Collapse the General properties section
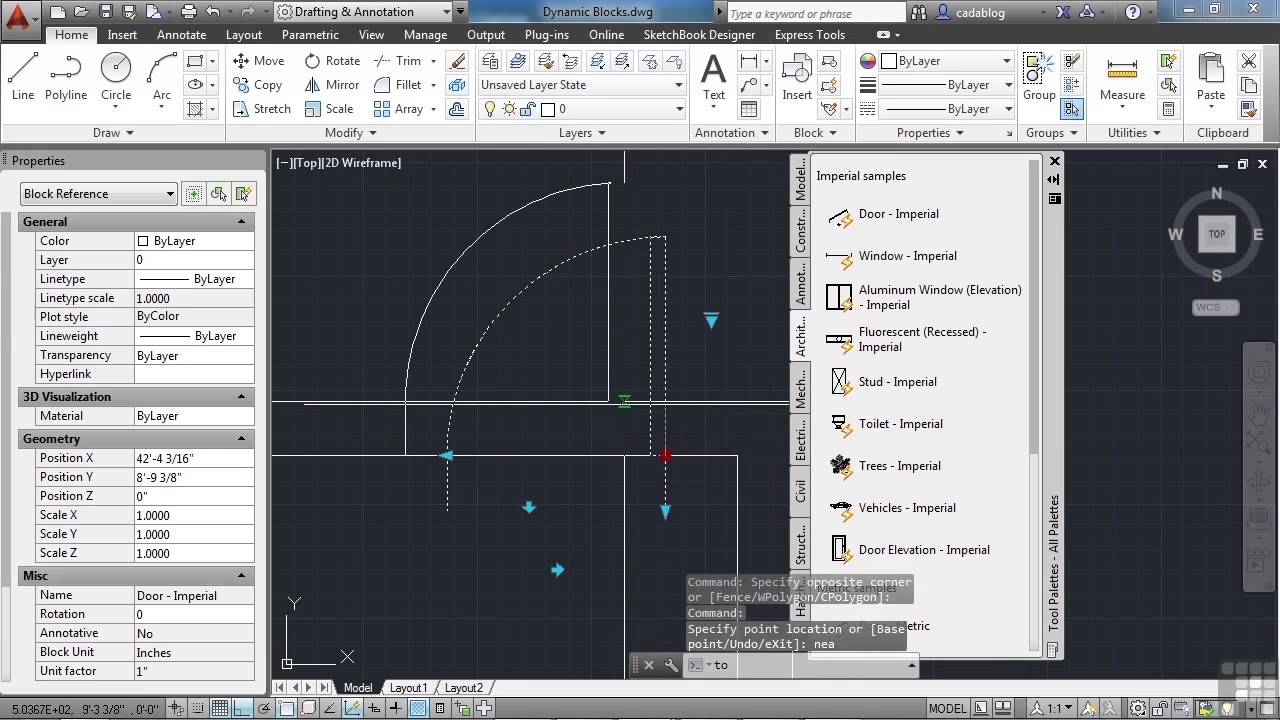The image size is (1280, 720). tap(241, 222)
